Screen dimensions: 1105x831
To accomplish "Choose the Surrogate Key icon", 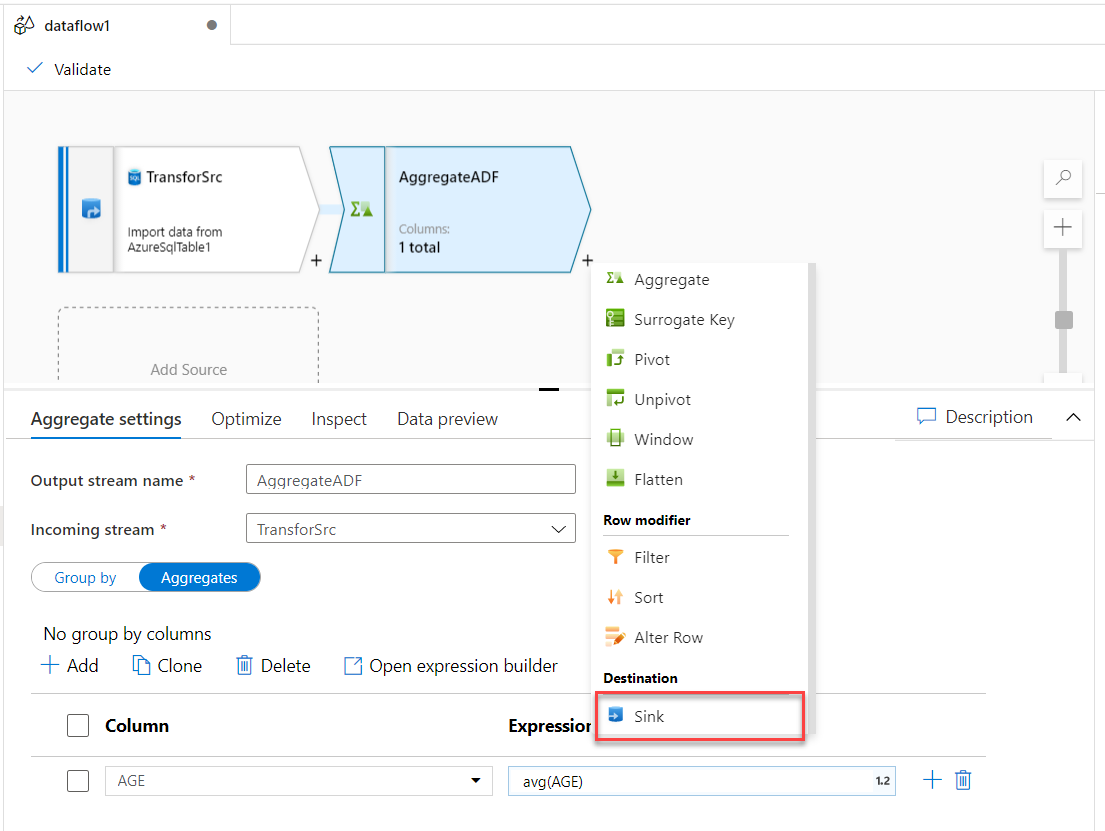I will pyautogui.click(x=616, y=319).
